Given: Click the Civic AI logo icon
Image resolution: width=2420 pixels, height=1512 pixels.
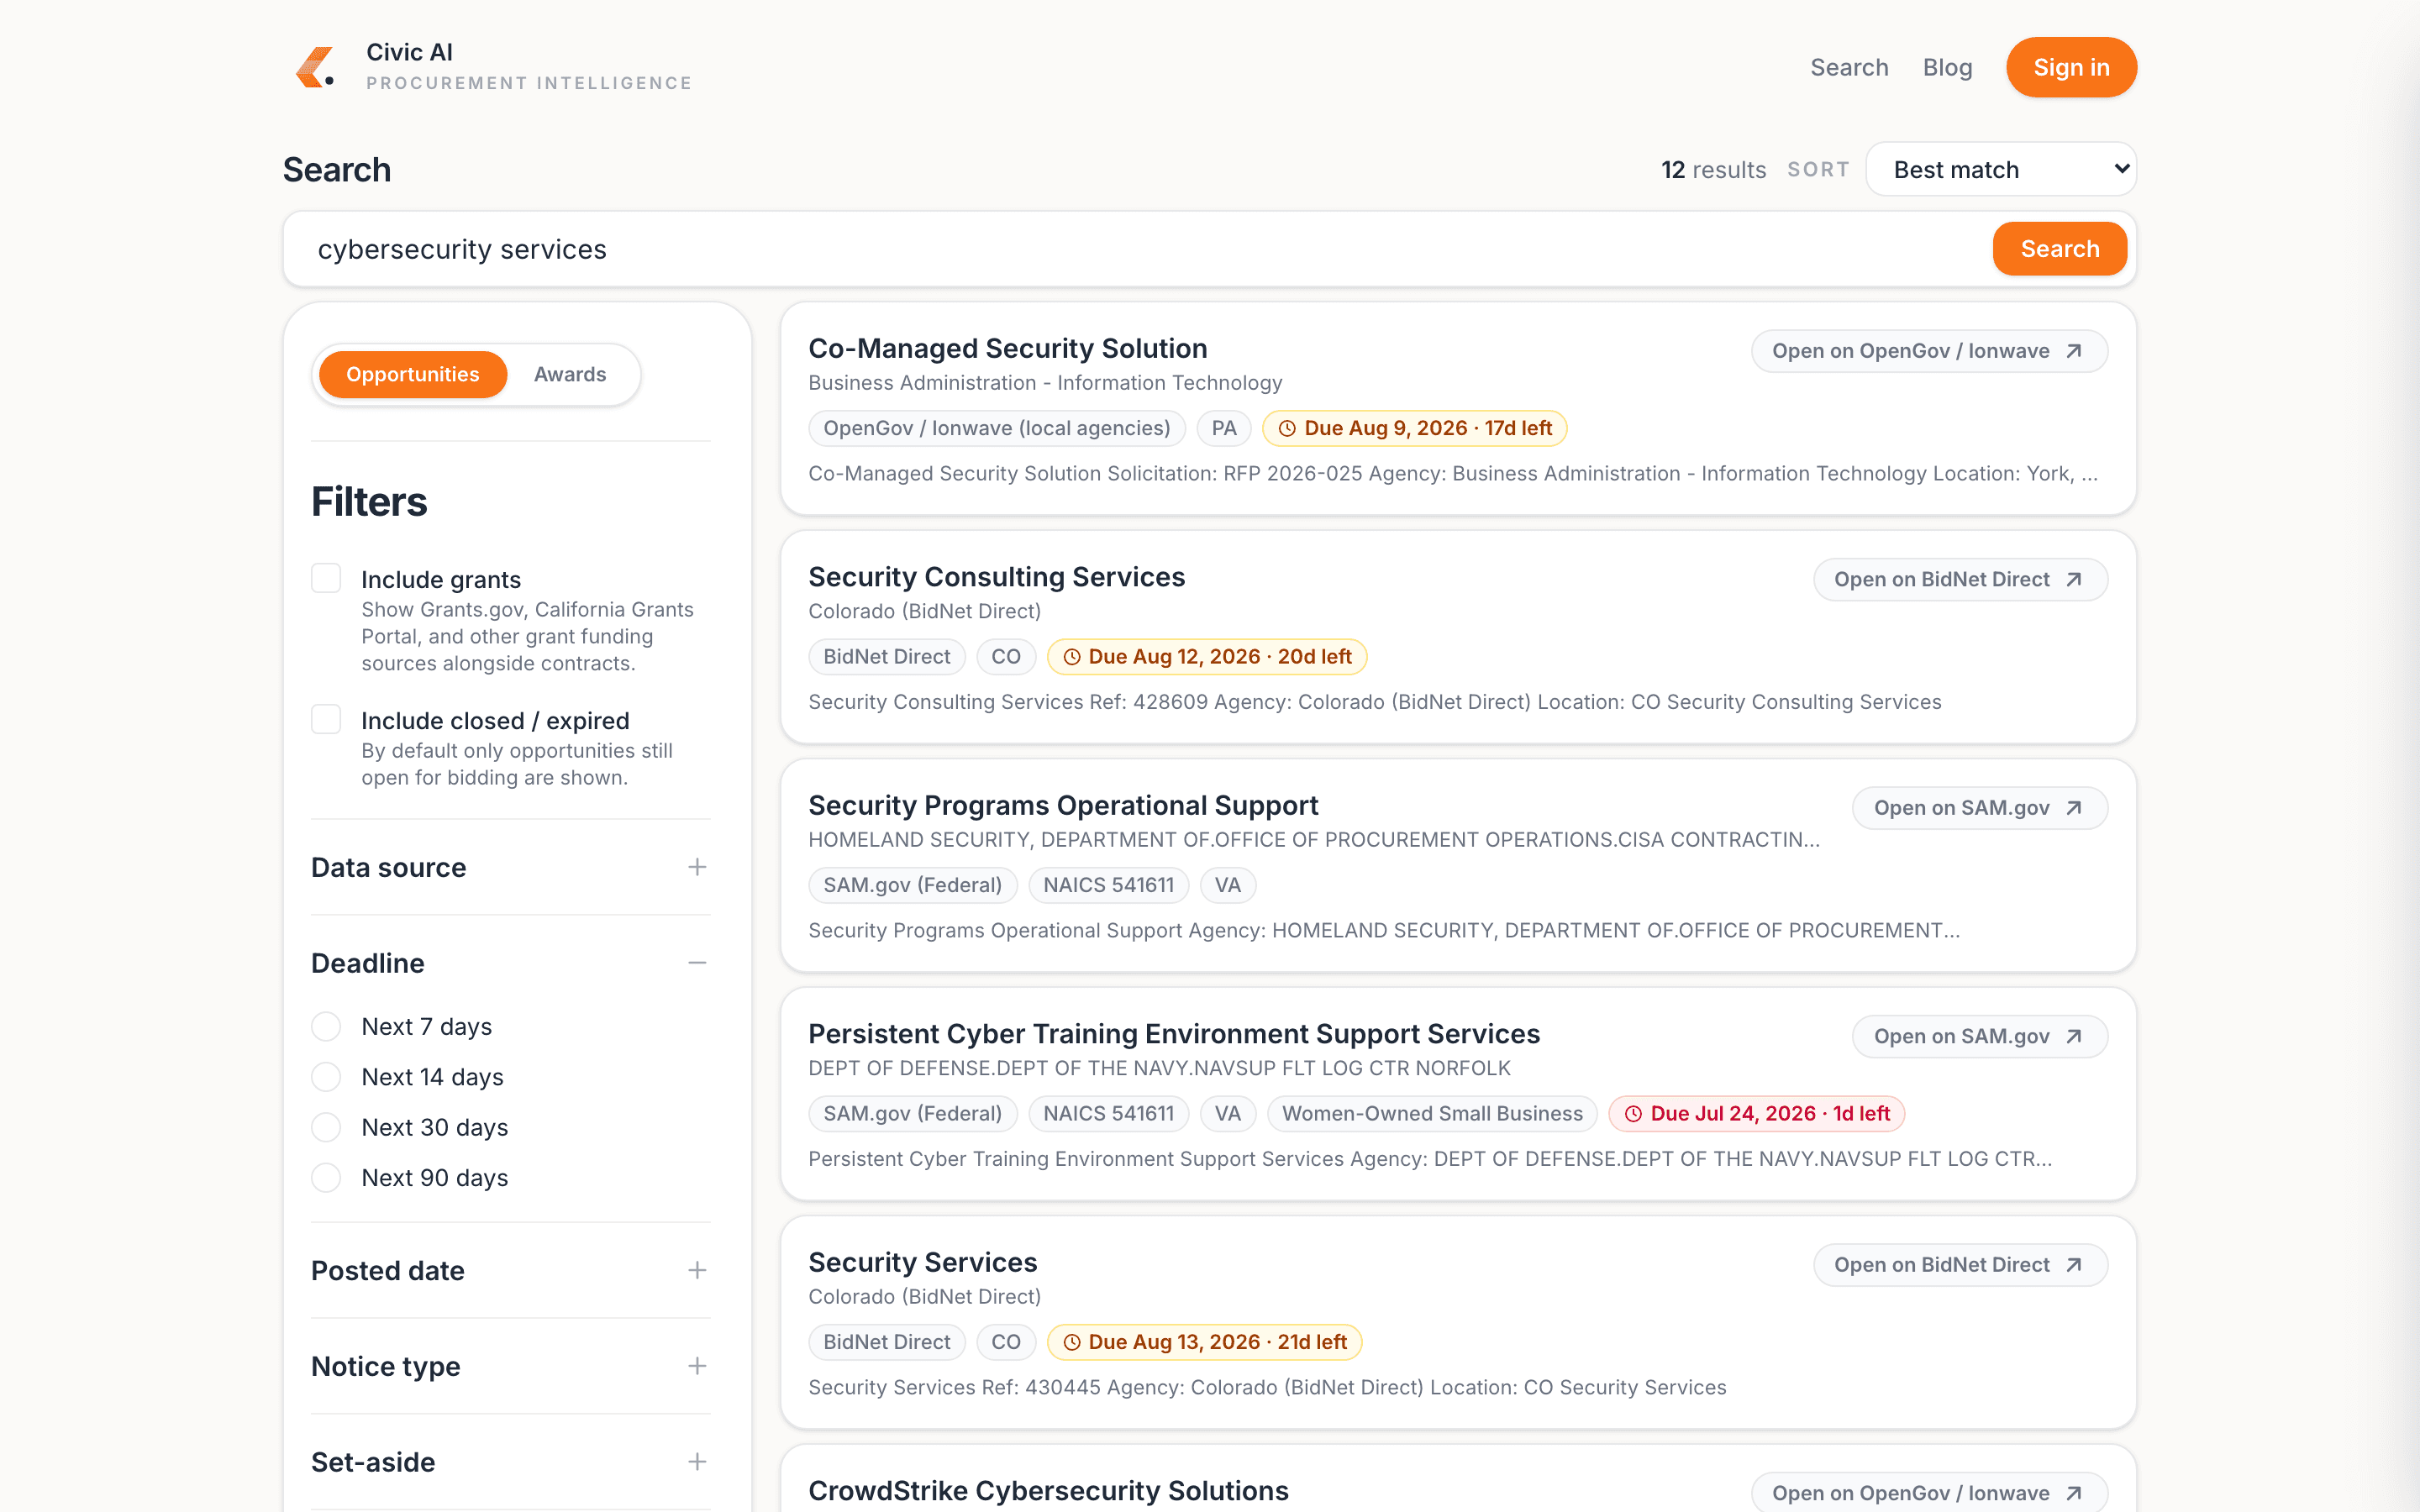Looking at the screenshot, I should [315, 67].
